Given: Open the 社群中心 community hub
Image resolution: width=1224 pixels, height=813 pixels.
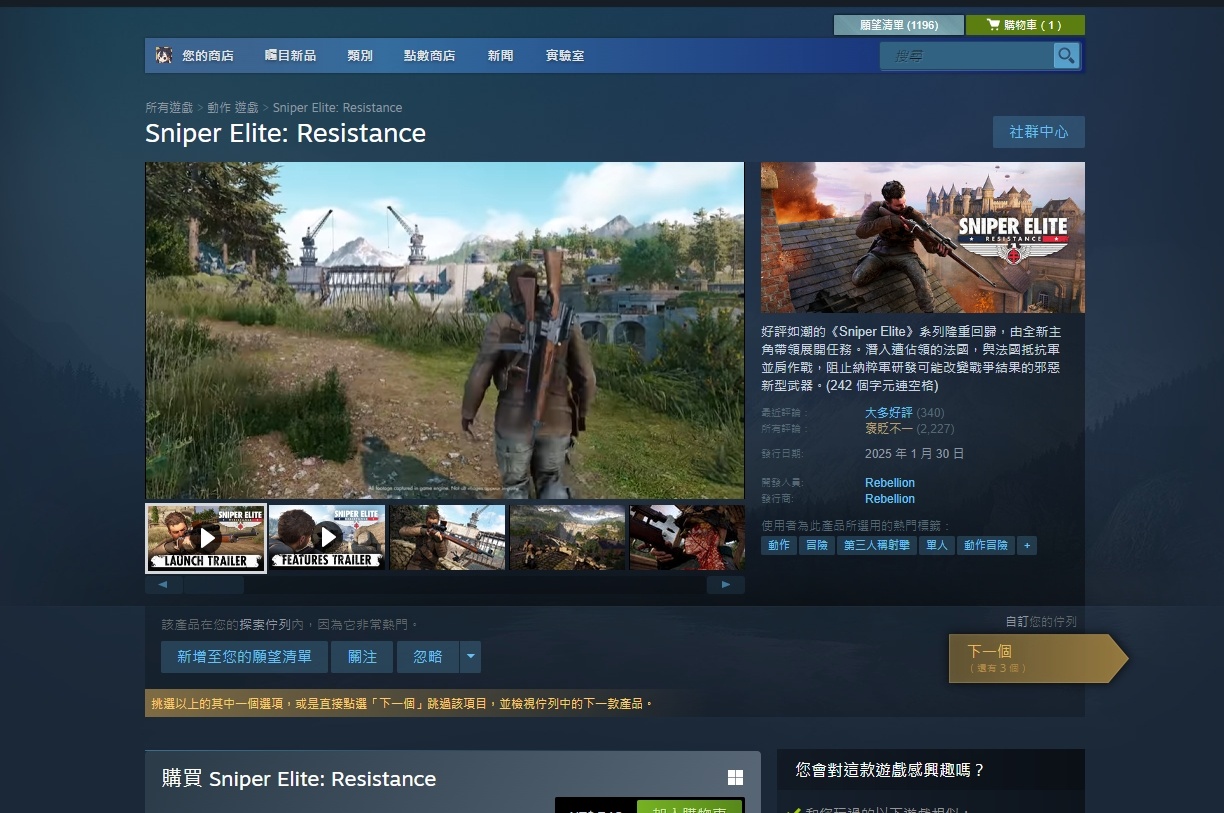Looking at the screenshot, I should [1039, 132].
